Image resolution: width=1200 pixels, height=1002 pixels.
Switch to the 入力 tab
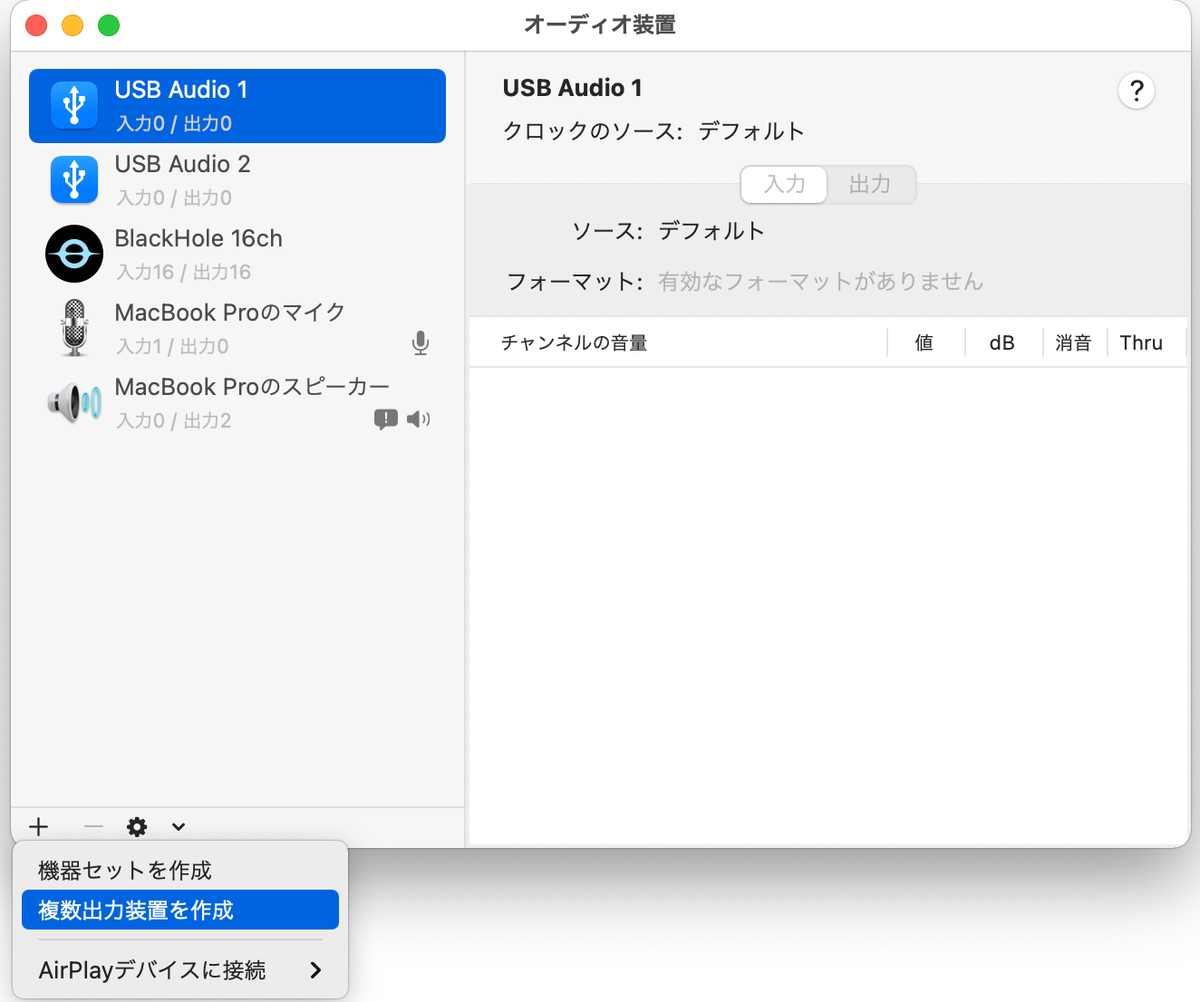[784, 185]
